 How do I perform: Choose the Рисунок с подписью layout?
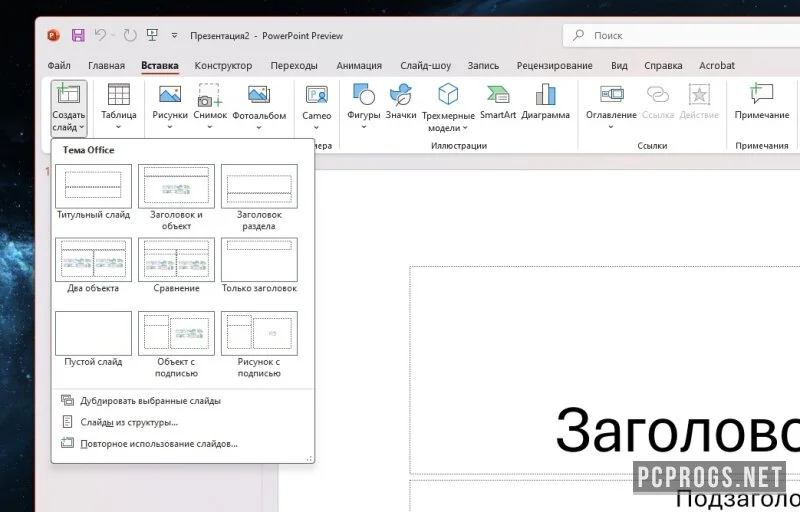(x=259, y=333)
